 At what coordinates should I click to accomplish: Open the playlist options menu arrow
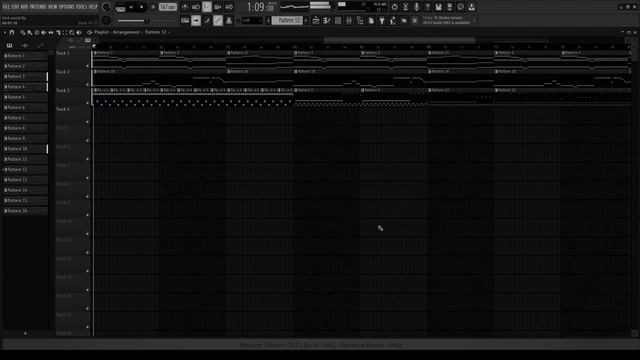tap(4, 32)
